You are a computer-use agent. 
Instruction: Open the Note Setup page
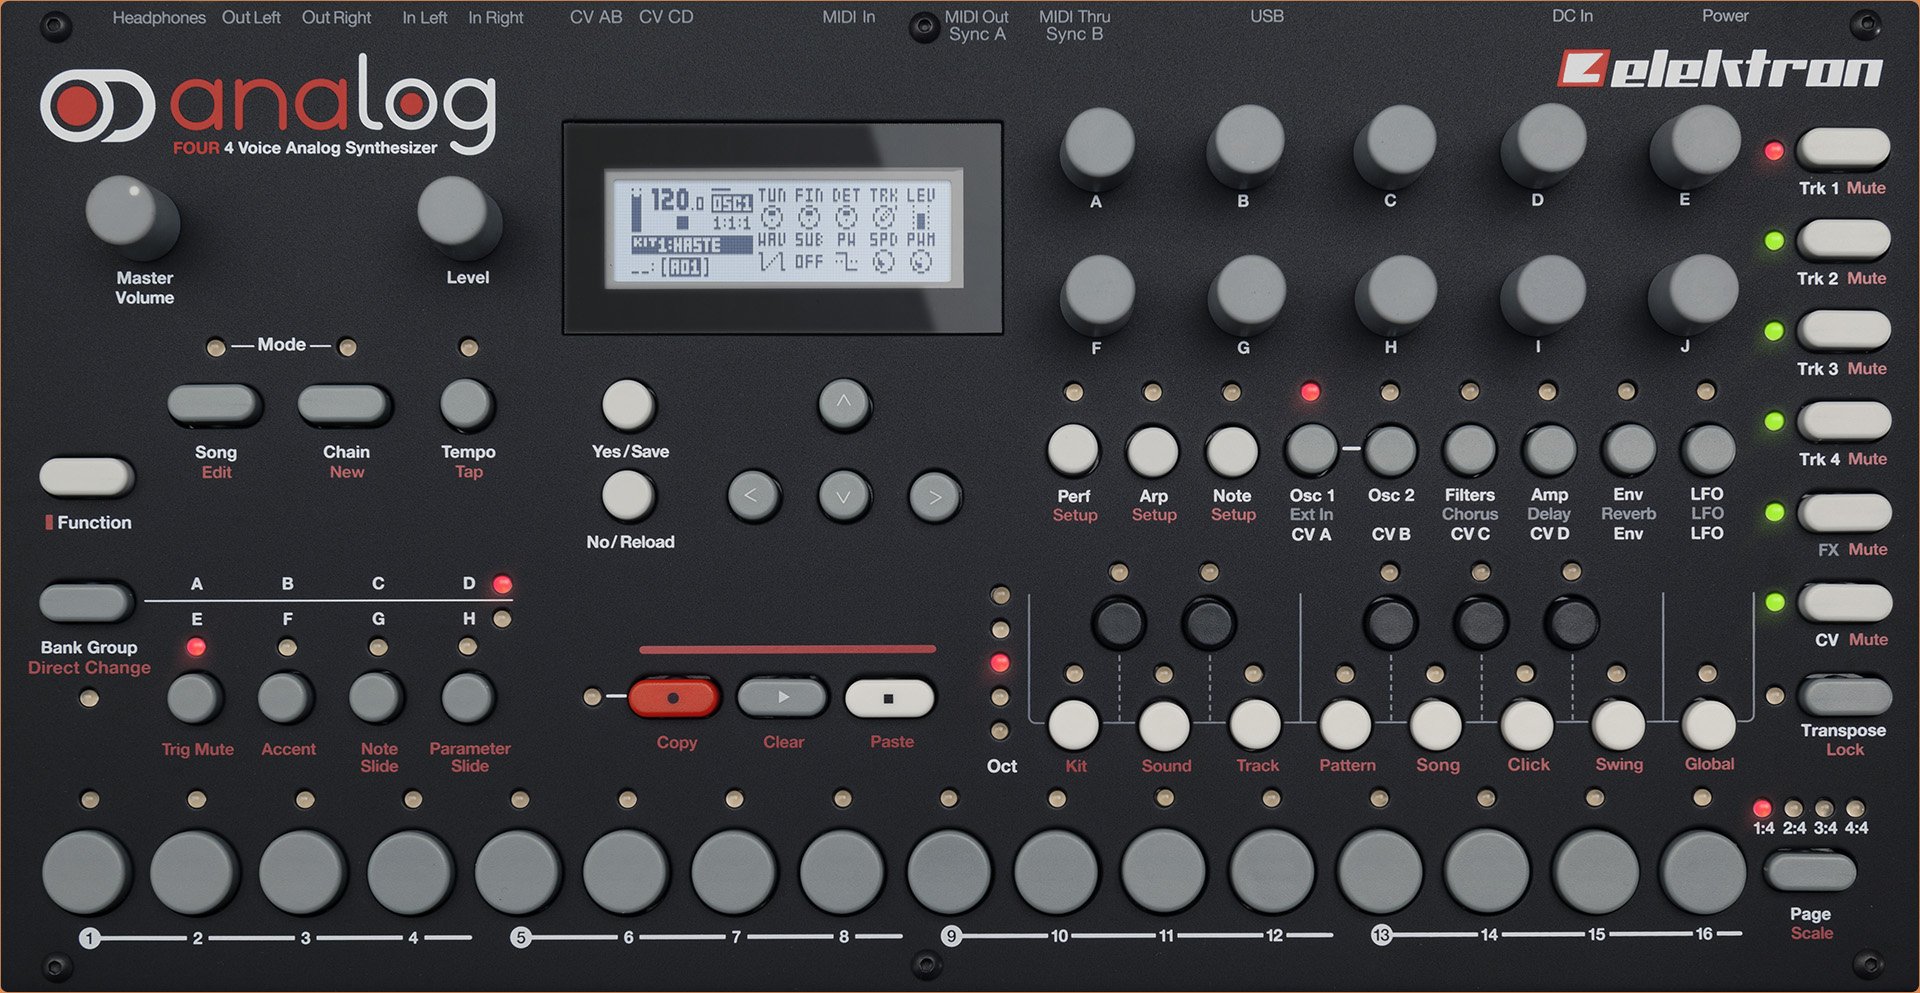(x=1232, y=450)
